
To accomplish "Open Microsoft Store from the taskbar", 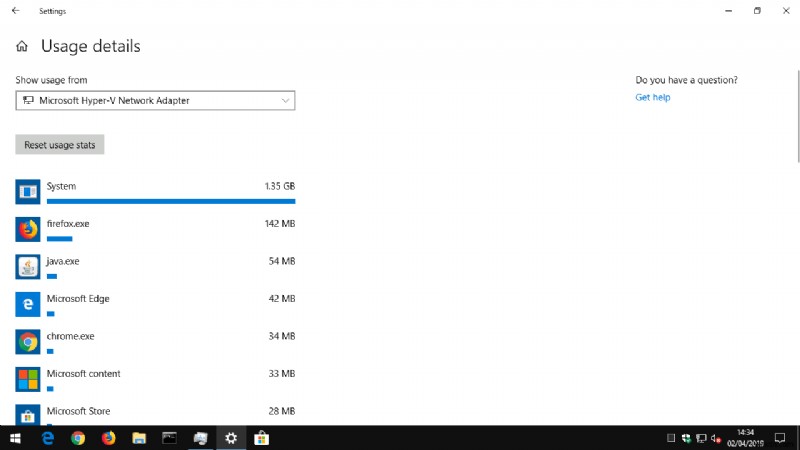I will pyautogui.click(x=261, y=438).
